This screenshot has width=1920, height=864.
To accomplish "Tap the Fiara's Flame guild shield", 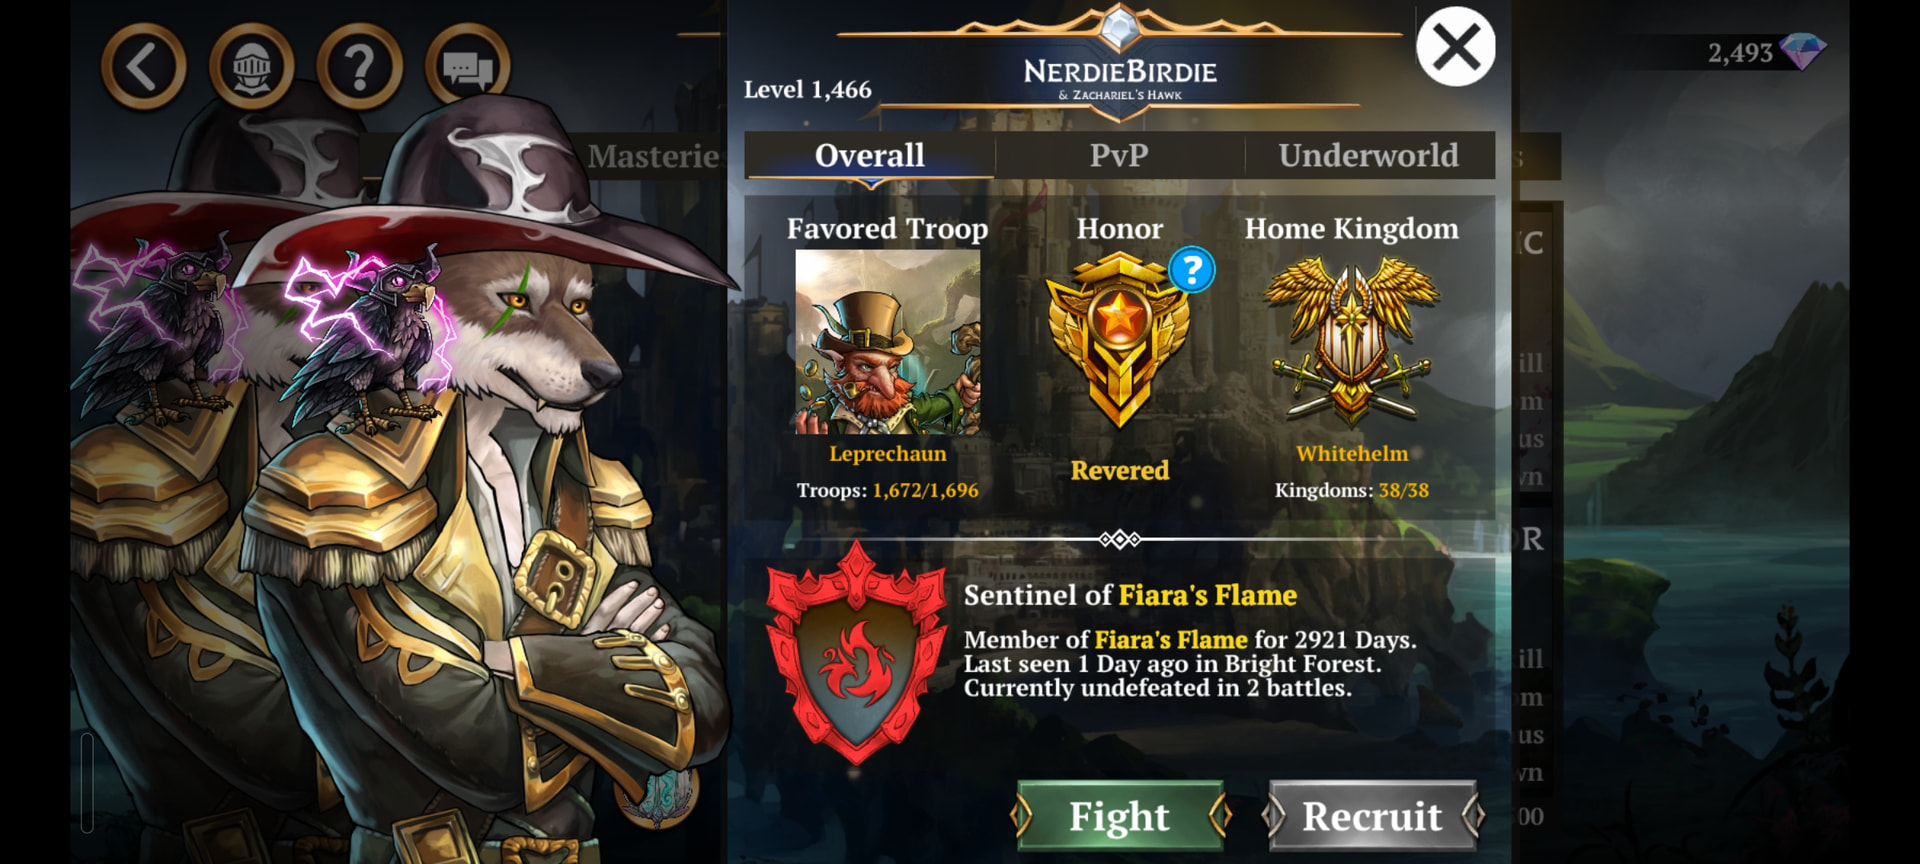I will tap(856, 652).
